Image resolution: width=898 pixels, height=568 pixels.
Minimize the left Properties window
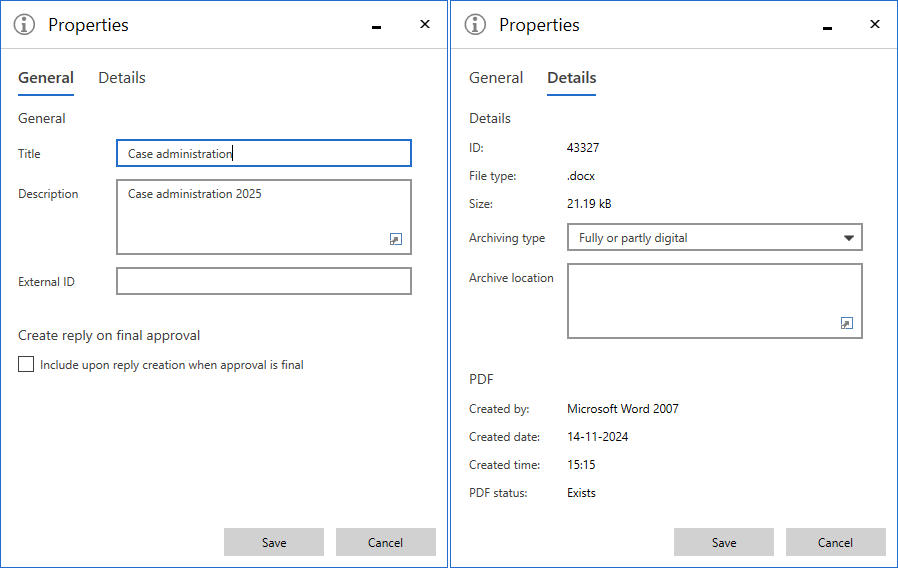377,27
